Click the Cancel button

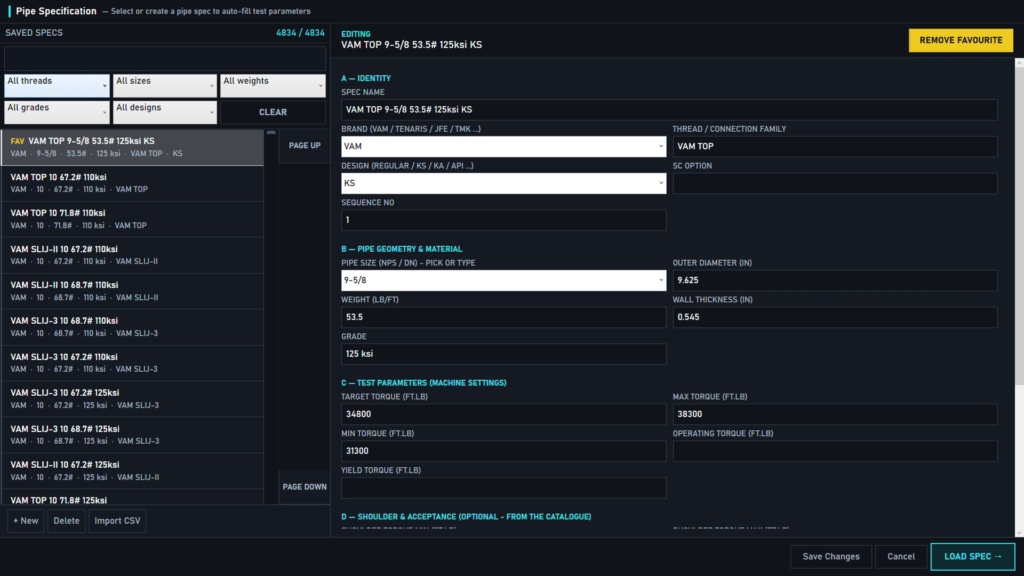(x=901, y=556)
